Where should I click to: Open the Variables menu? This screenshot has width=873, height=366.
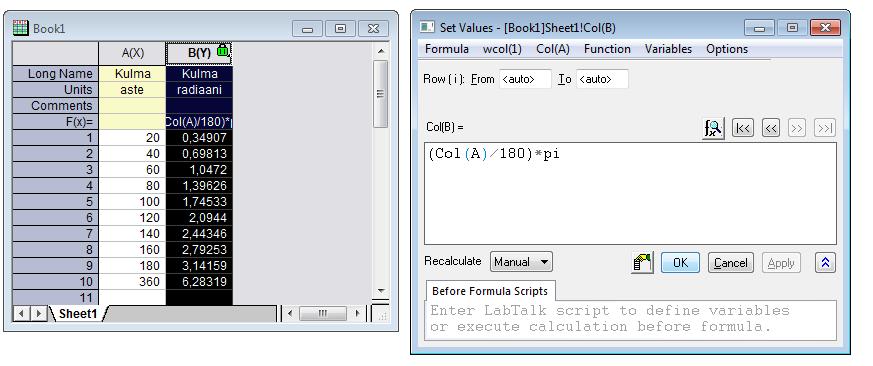tap(668, 49)
